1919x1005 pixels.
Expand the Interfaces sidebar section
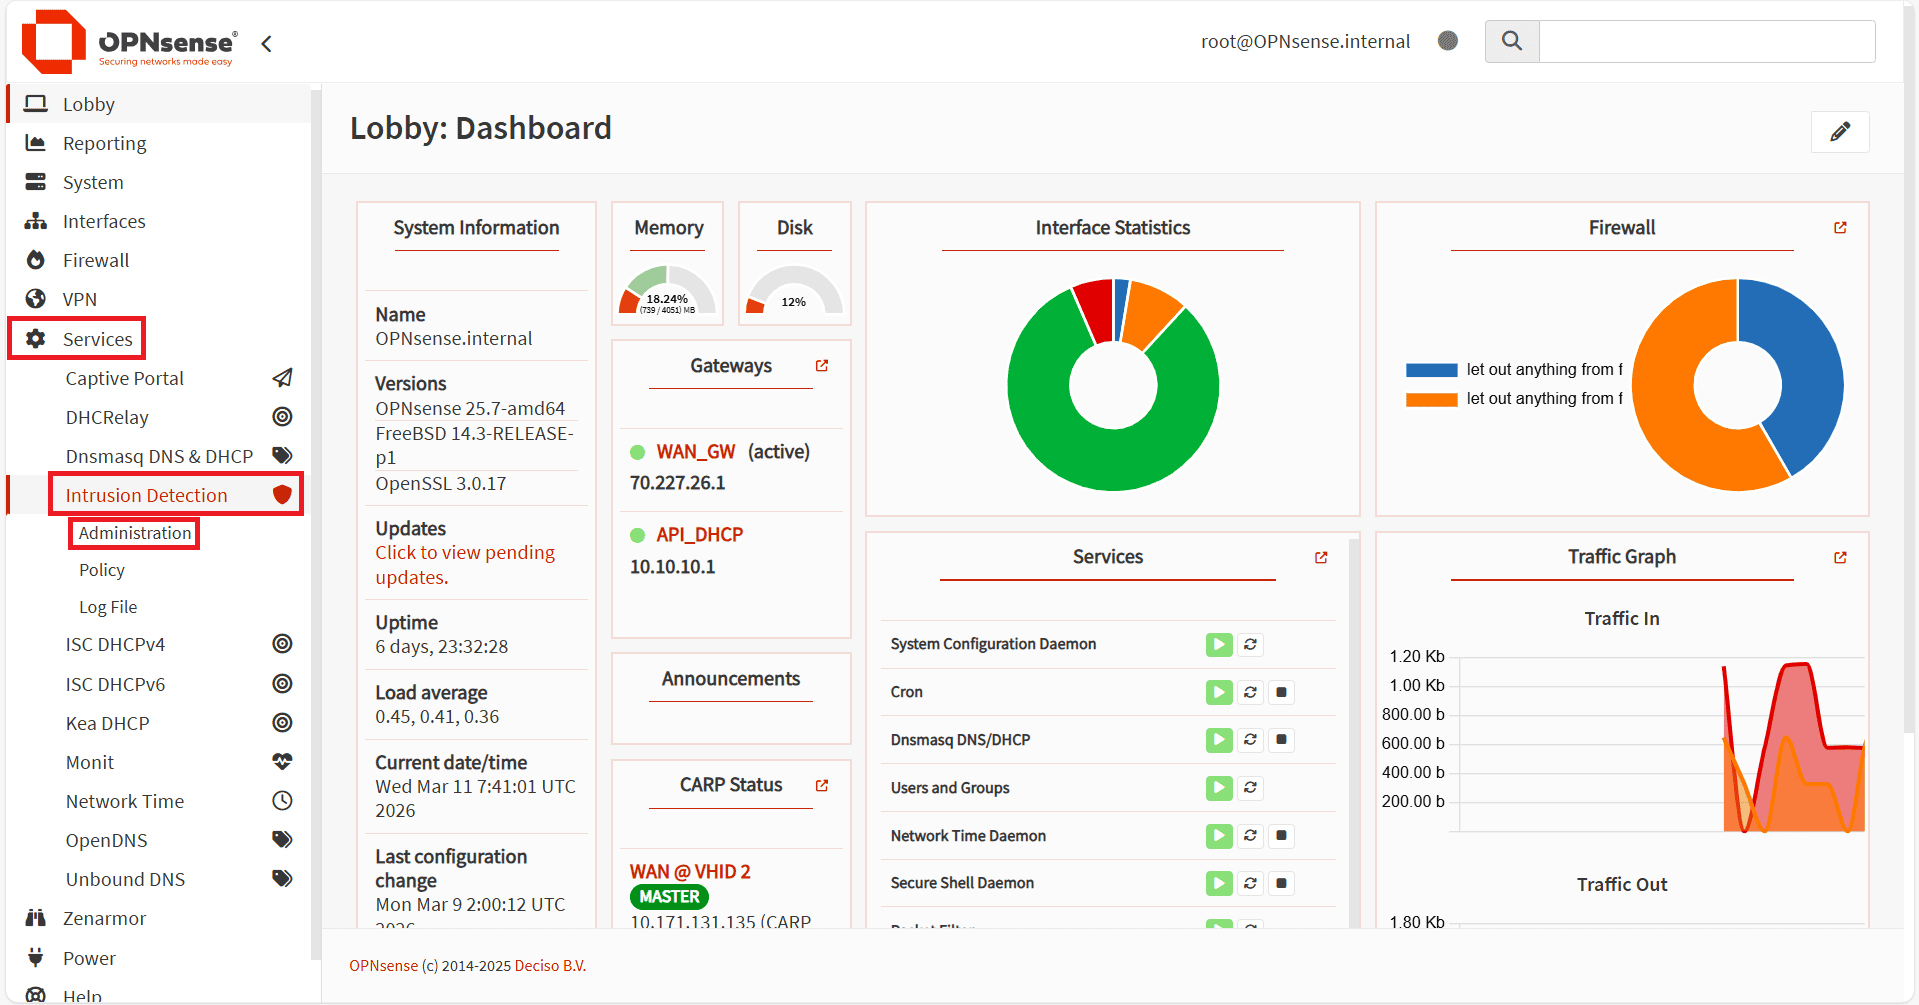click(104, 222)
